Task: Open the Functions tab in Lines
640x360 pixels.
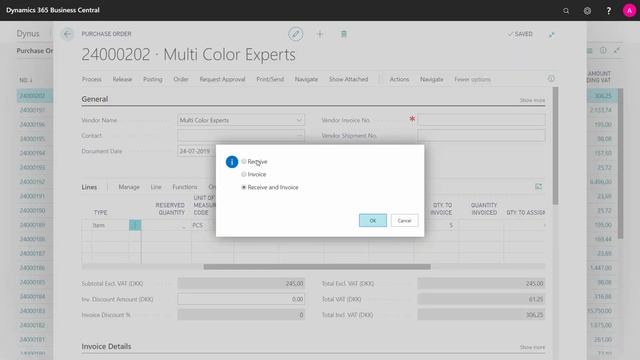Action: tap(184, 187)
